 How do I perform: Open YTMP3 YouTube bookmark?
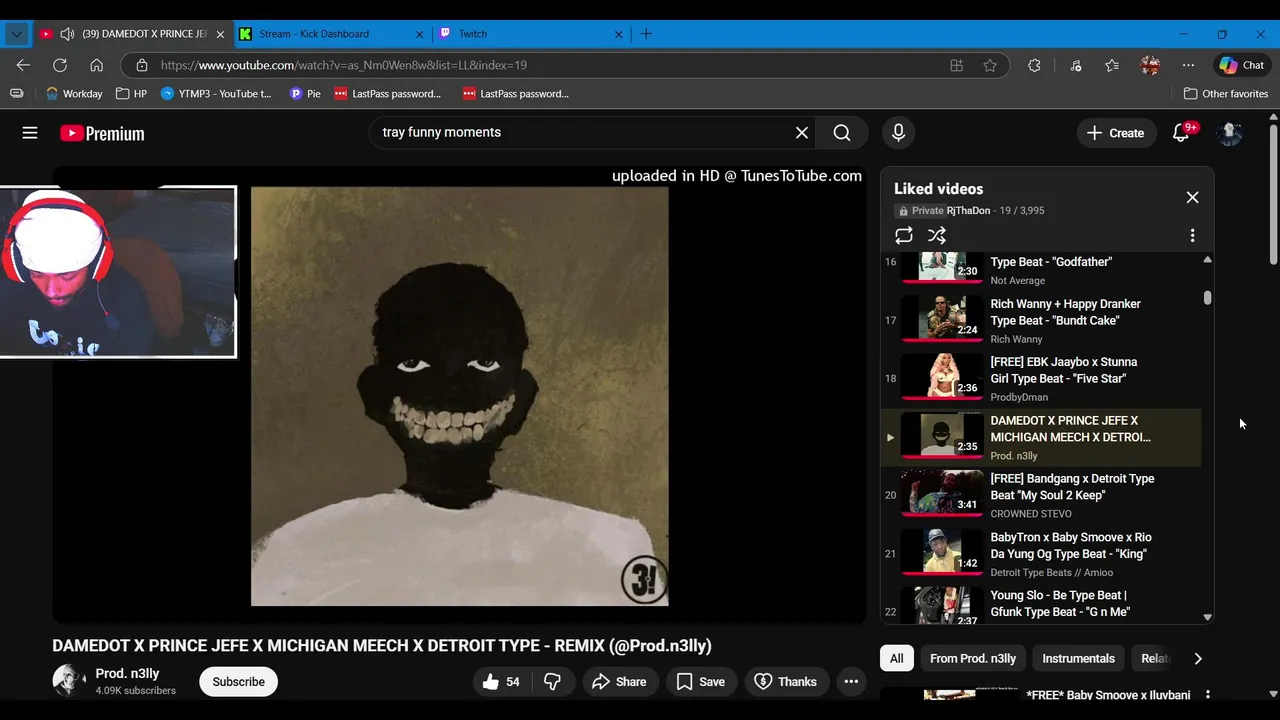[217, 94]
